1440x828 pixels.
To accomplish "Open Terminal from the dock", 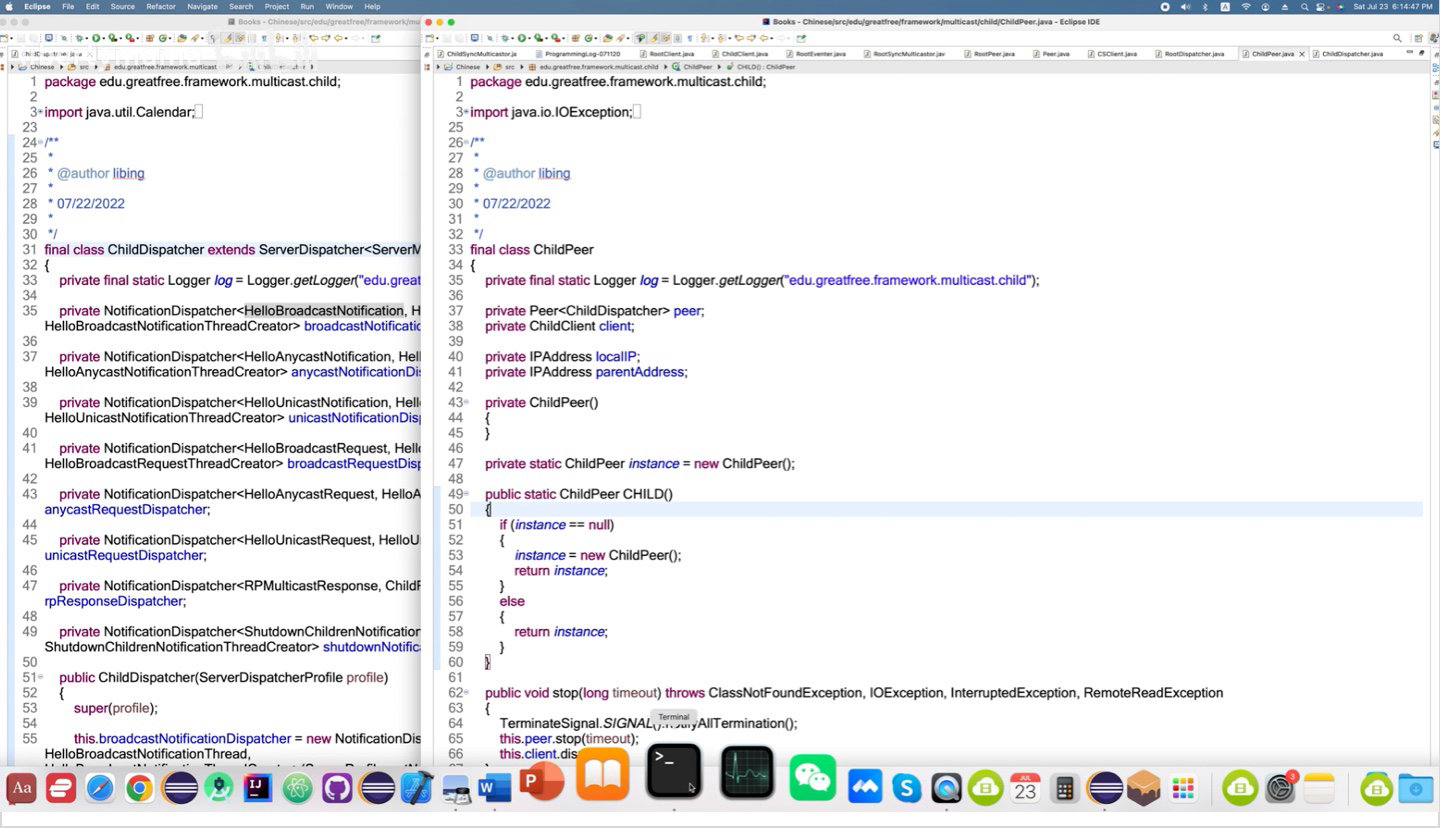I will pyautogui.click(x=674, y=772).
